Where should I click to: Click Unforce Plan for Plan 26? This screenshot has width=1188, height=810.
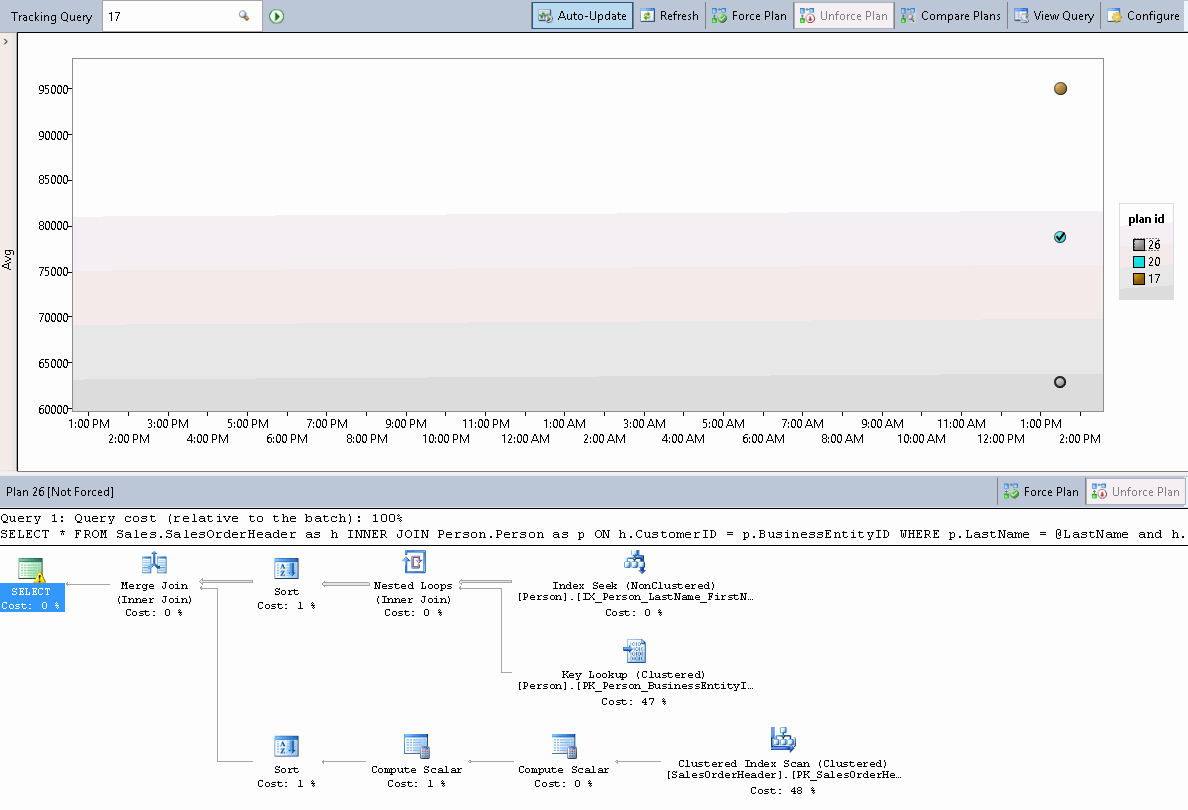(x=1135, y=491)
